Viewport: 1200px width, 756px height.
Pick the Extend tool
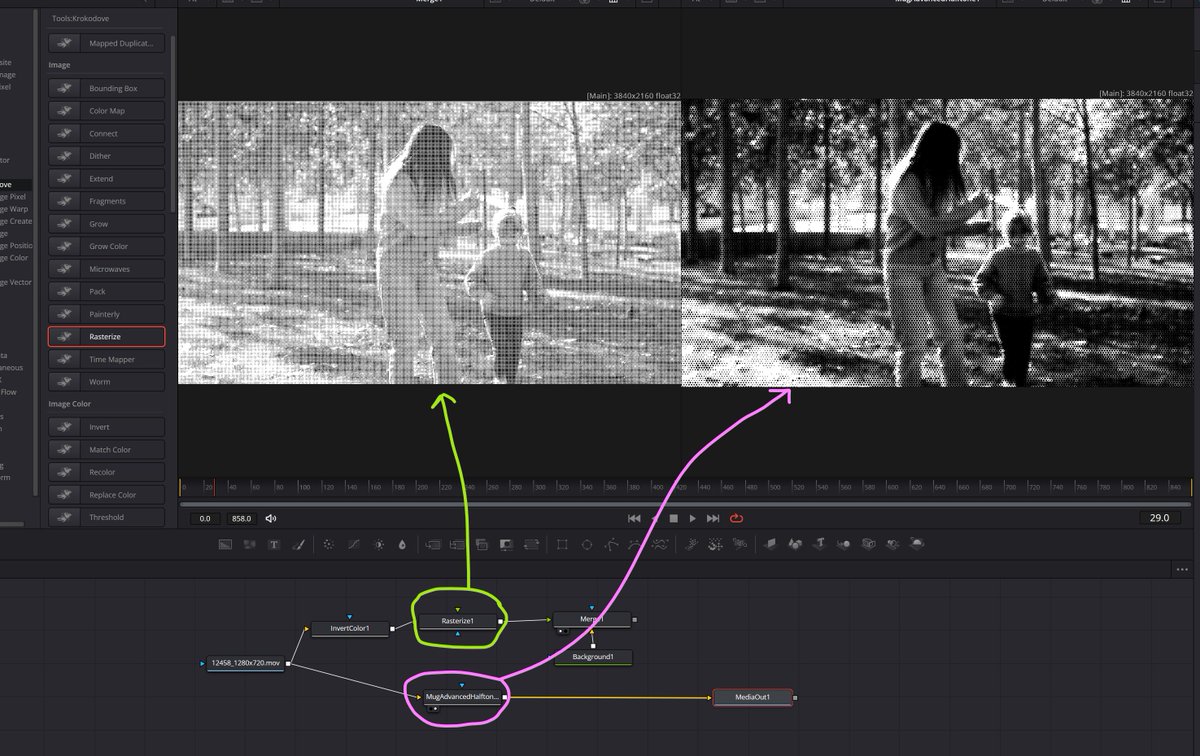[x=106, y=179]
